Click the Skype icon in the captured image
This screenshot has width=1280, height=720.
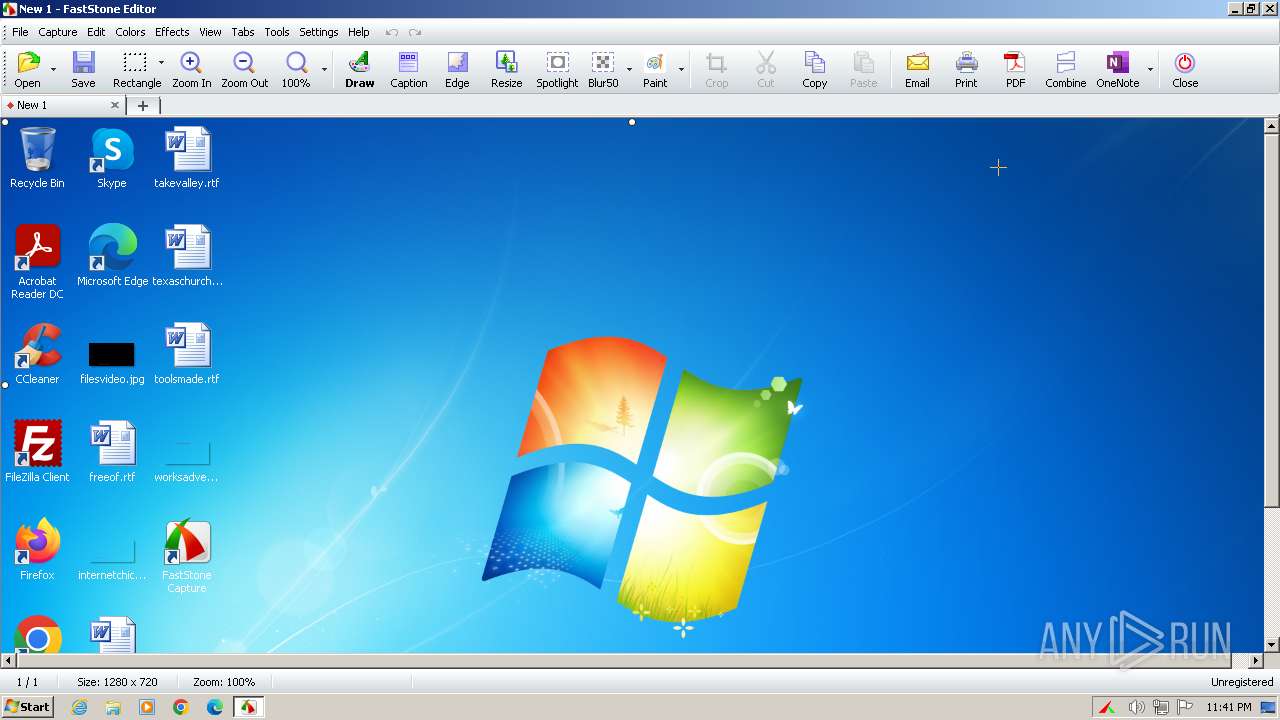(112, 158)
